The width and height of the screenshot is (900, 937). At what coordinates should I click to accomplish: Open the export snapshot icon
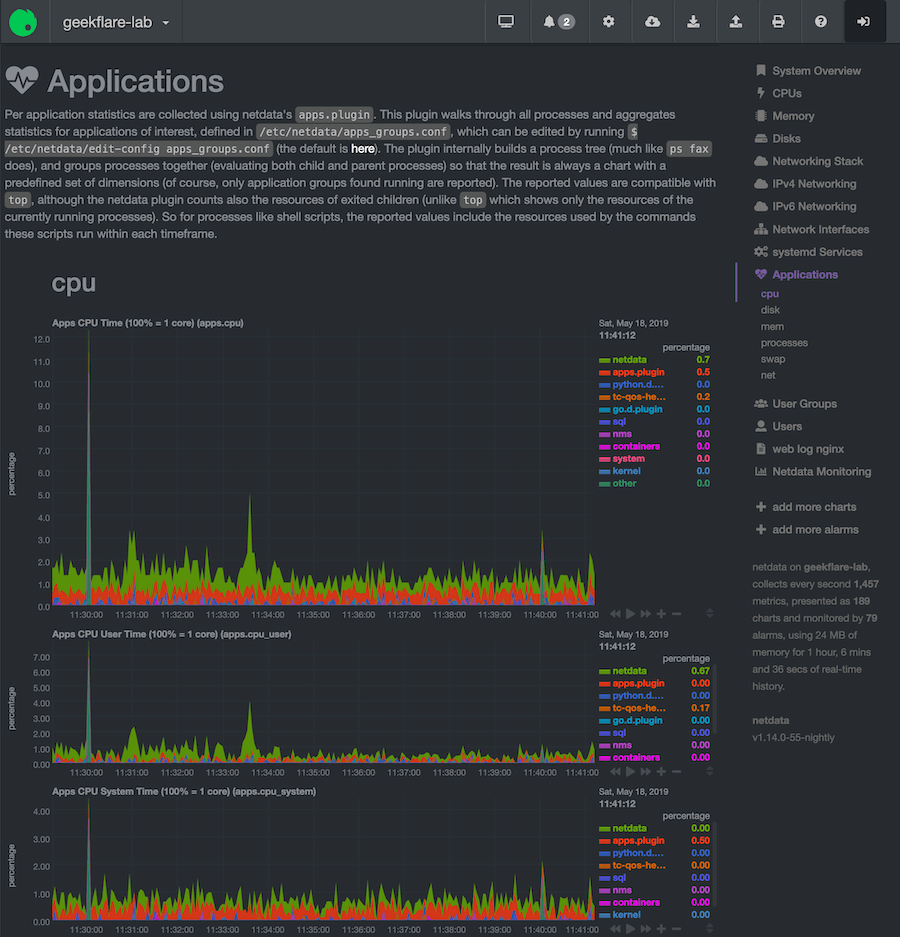click(737, 20)
